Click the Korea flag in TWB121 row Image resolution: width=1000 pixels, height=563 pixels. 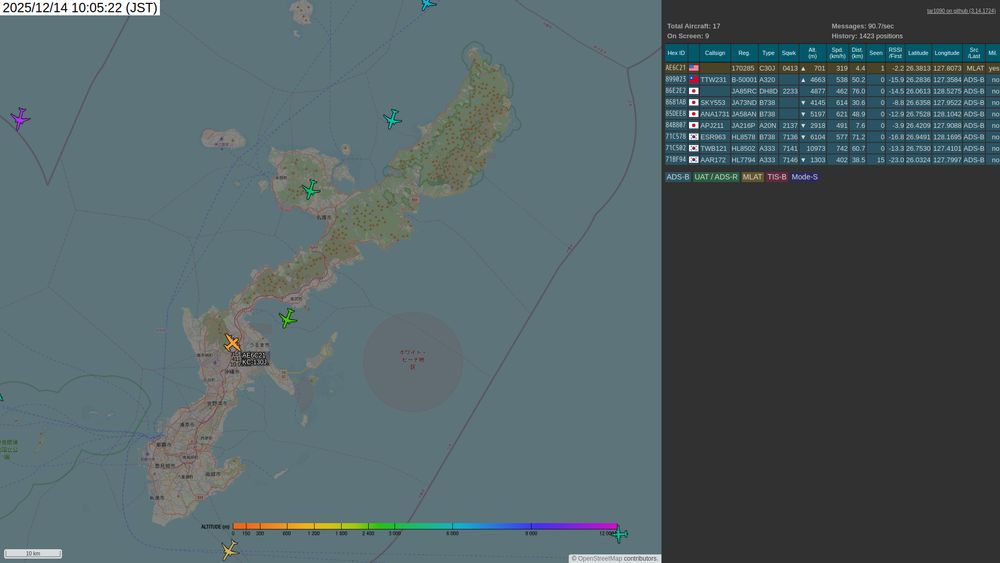(x=693, y=149)
